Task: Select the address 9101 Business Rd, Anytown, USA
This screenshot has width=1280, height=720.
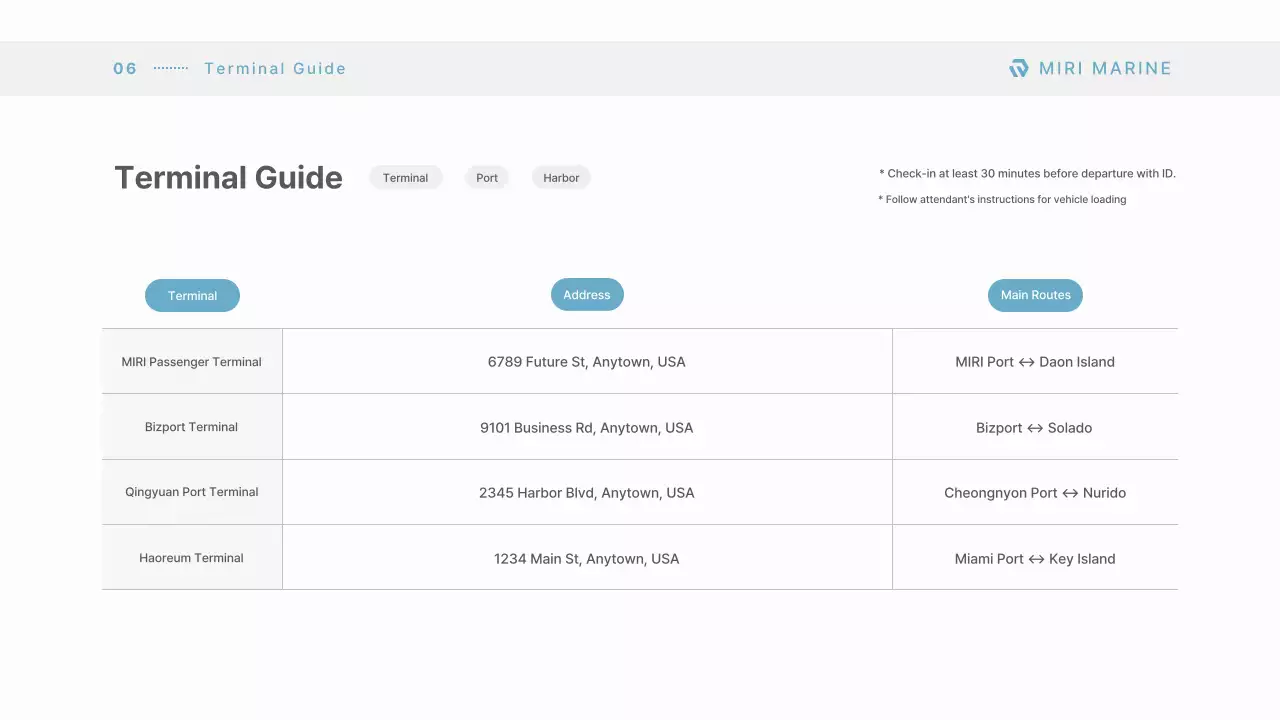Action: (x=587, y=427)
